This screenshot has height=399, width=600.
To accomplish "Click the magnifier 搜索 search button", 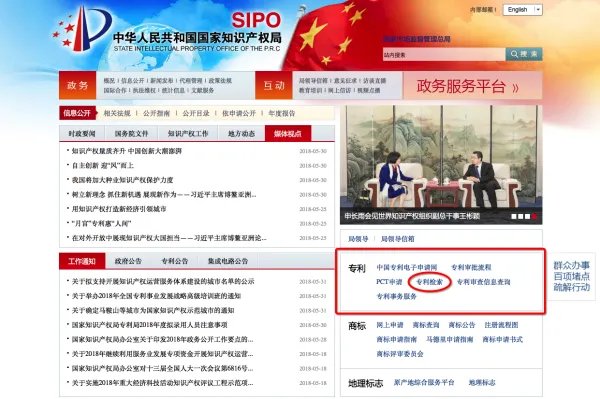I will click(524, 54).
